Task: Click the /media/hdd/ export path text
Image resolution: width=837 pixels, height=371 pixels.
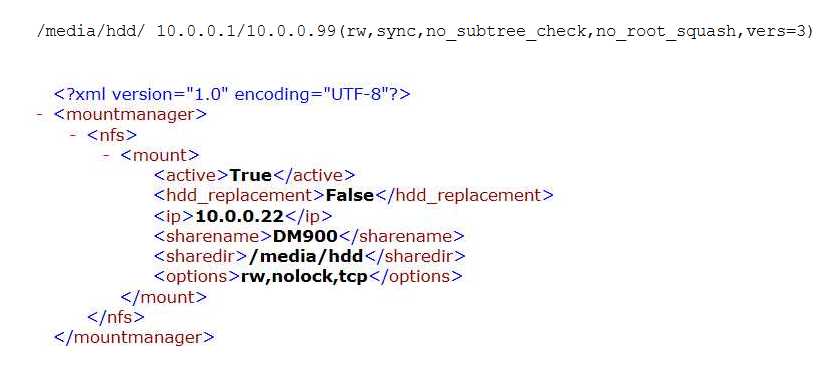Action: (90, 31)
